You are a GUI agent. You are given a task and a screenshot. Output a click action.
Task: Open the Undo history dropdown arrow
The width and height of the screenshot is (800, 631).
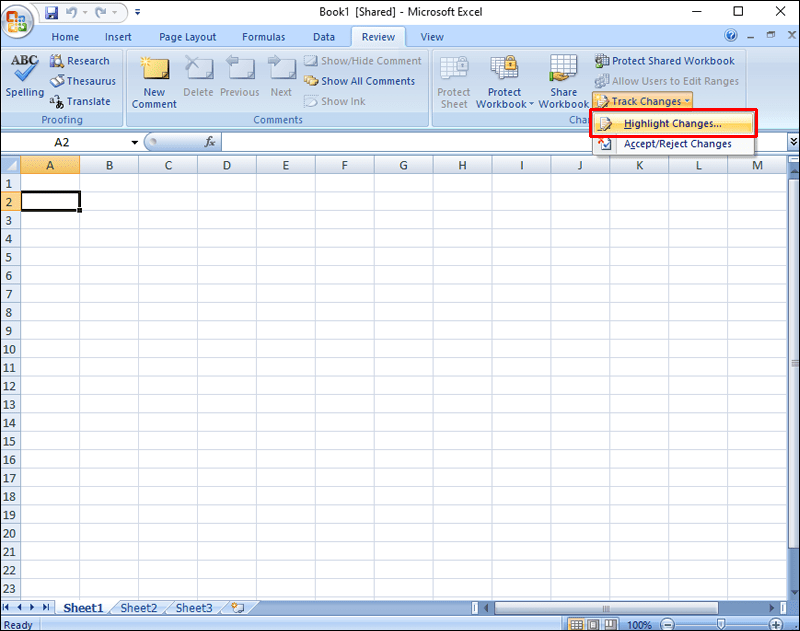point(85,12)
